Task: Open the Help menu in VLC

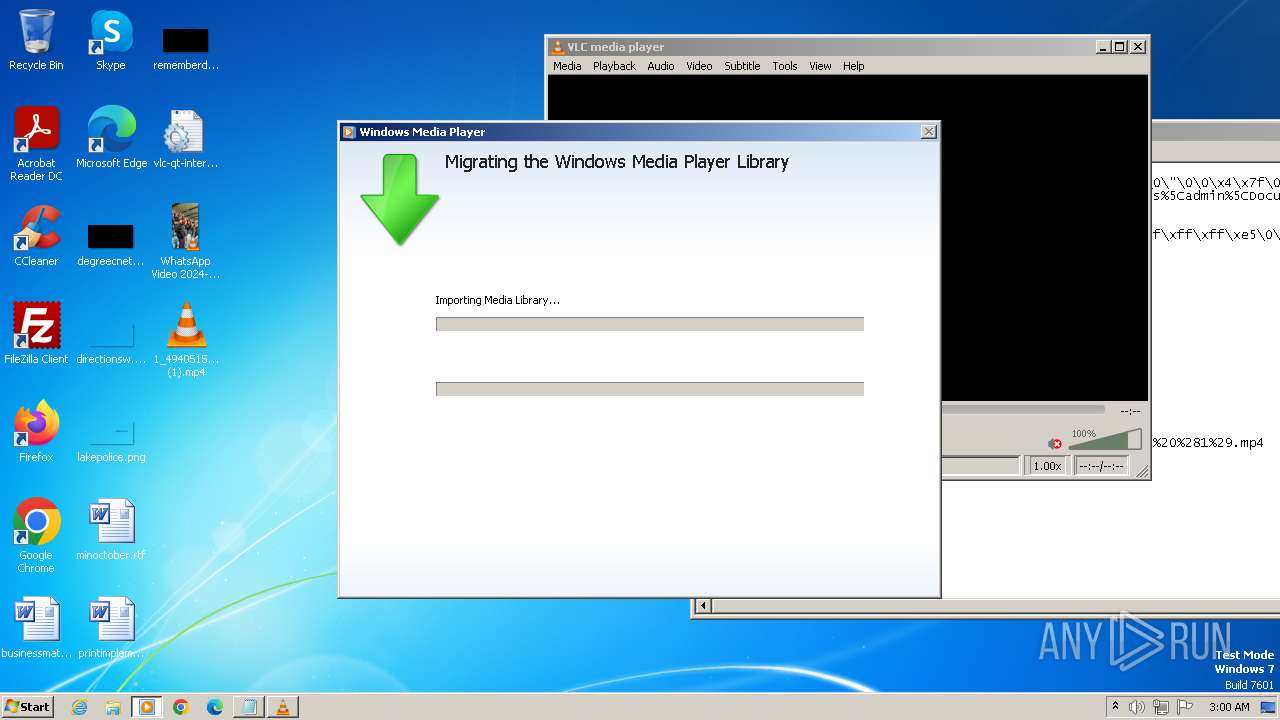Action: point(853,66)
